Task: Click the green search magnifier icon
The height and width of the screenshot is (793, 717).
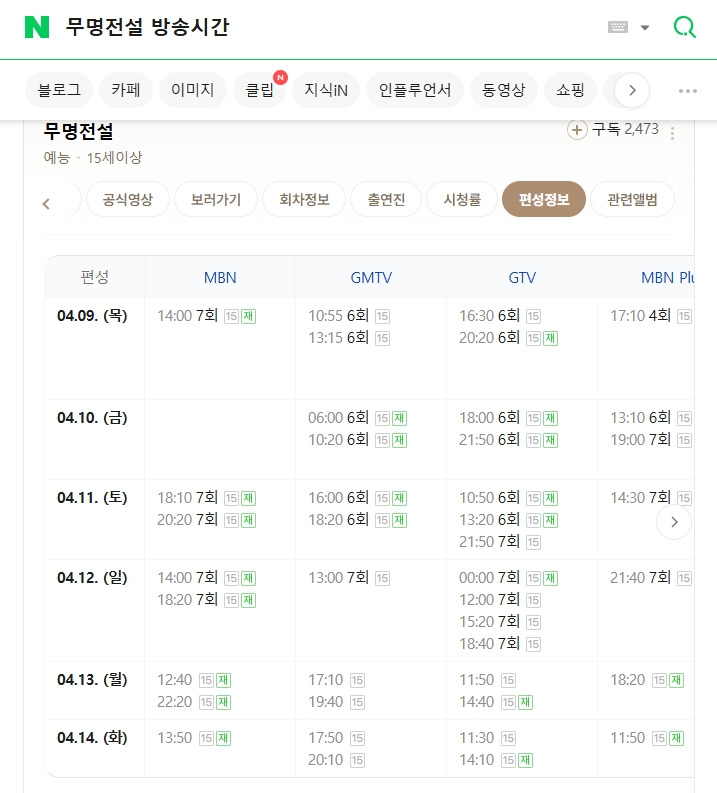Action: click(685, 27)
